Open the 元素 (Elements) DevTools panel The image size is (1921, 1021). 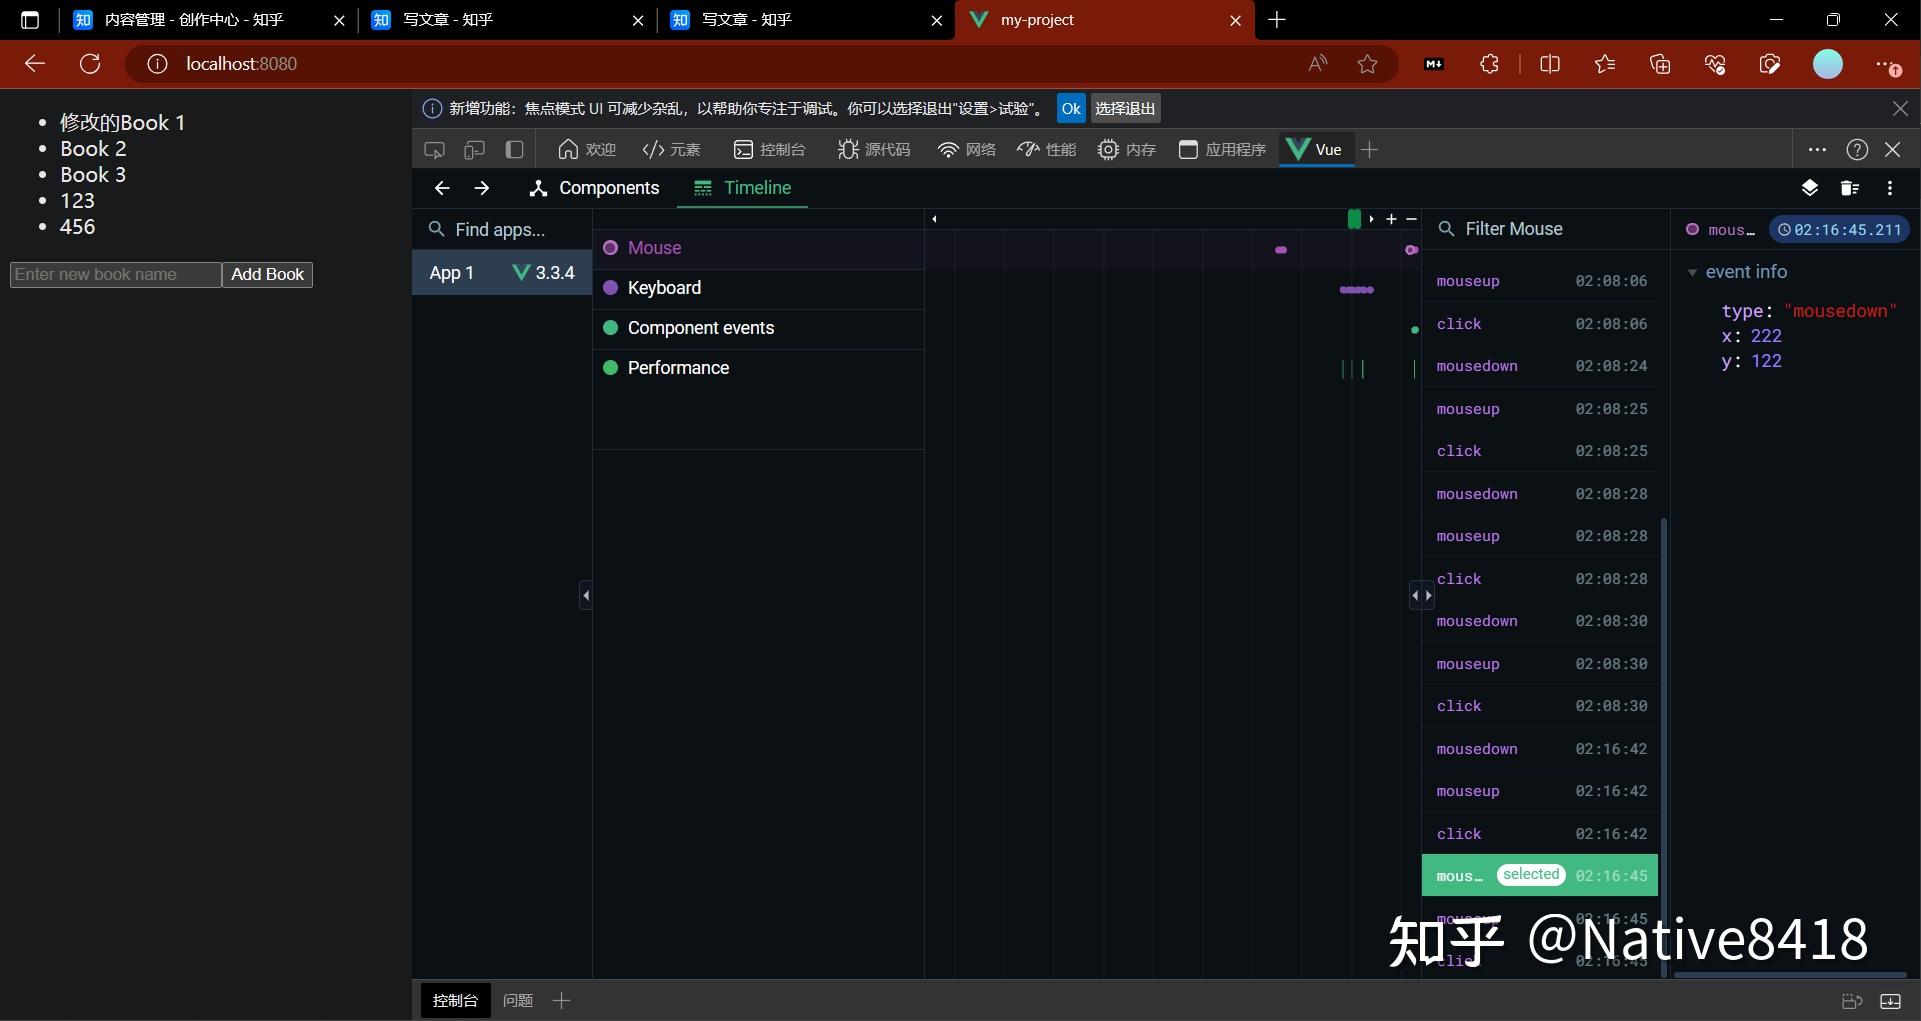coord(670,149)
